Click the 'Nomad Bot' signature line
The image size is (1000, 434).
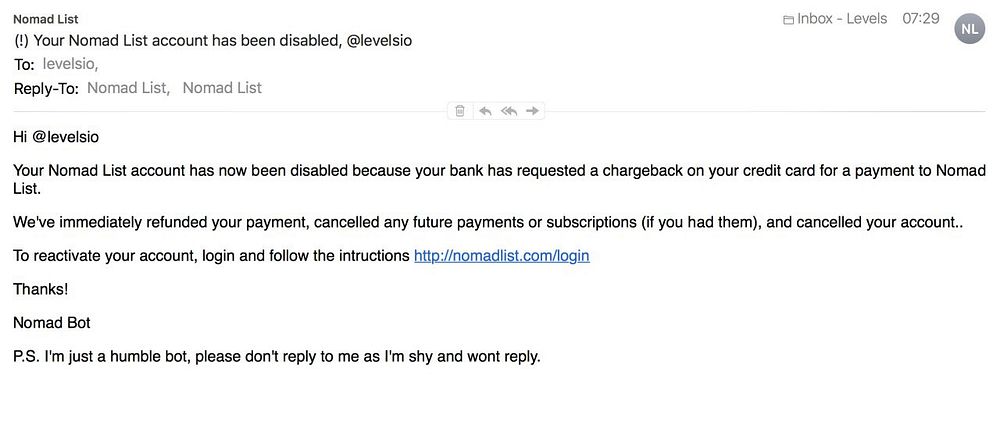pos(52,322)
